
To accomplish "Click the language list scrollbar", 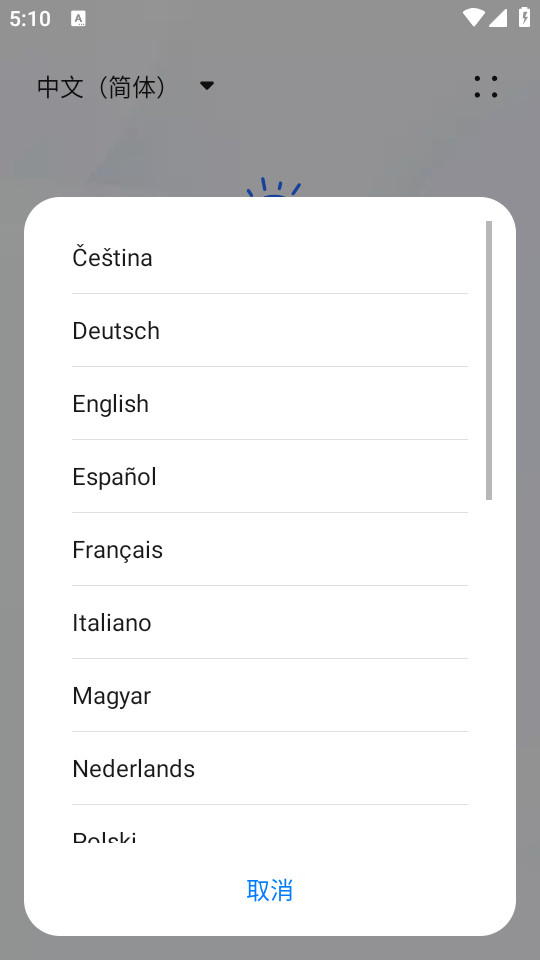I will 489,361.
